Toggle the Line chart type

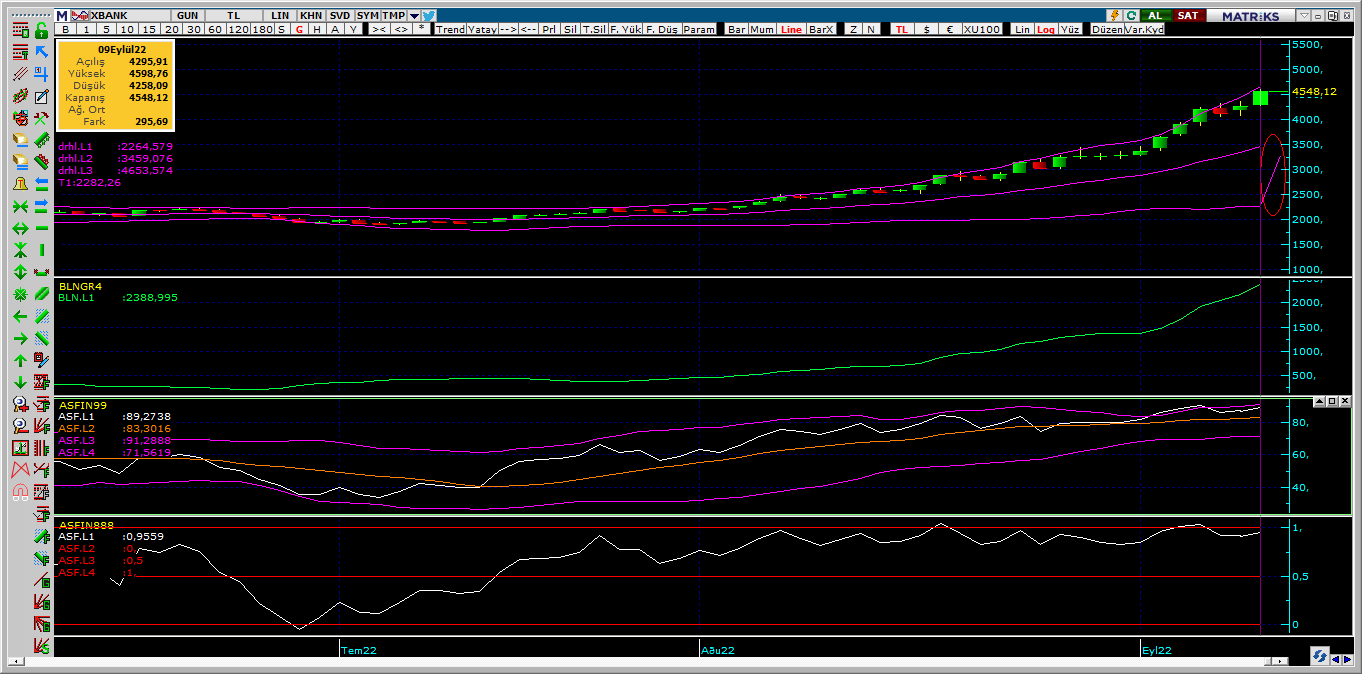coord(791,30)
